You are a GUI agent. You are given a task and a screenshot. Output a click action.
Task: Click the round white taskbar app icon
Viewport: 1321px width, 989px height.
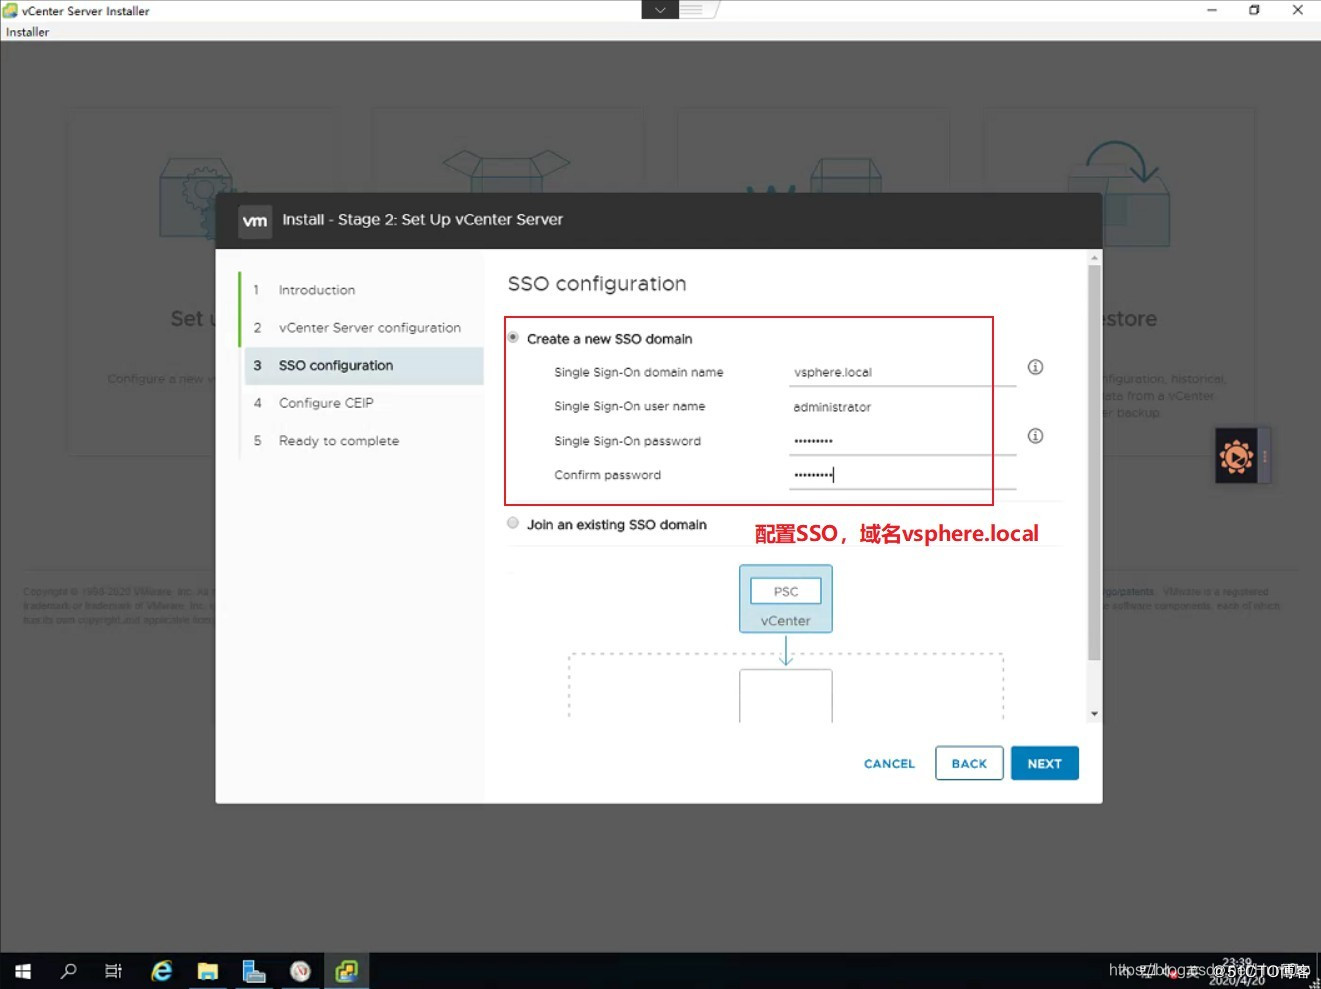click(300, 971)
